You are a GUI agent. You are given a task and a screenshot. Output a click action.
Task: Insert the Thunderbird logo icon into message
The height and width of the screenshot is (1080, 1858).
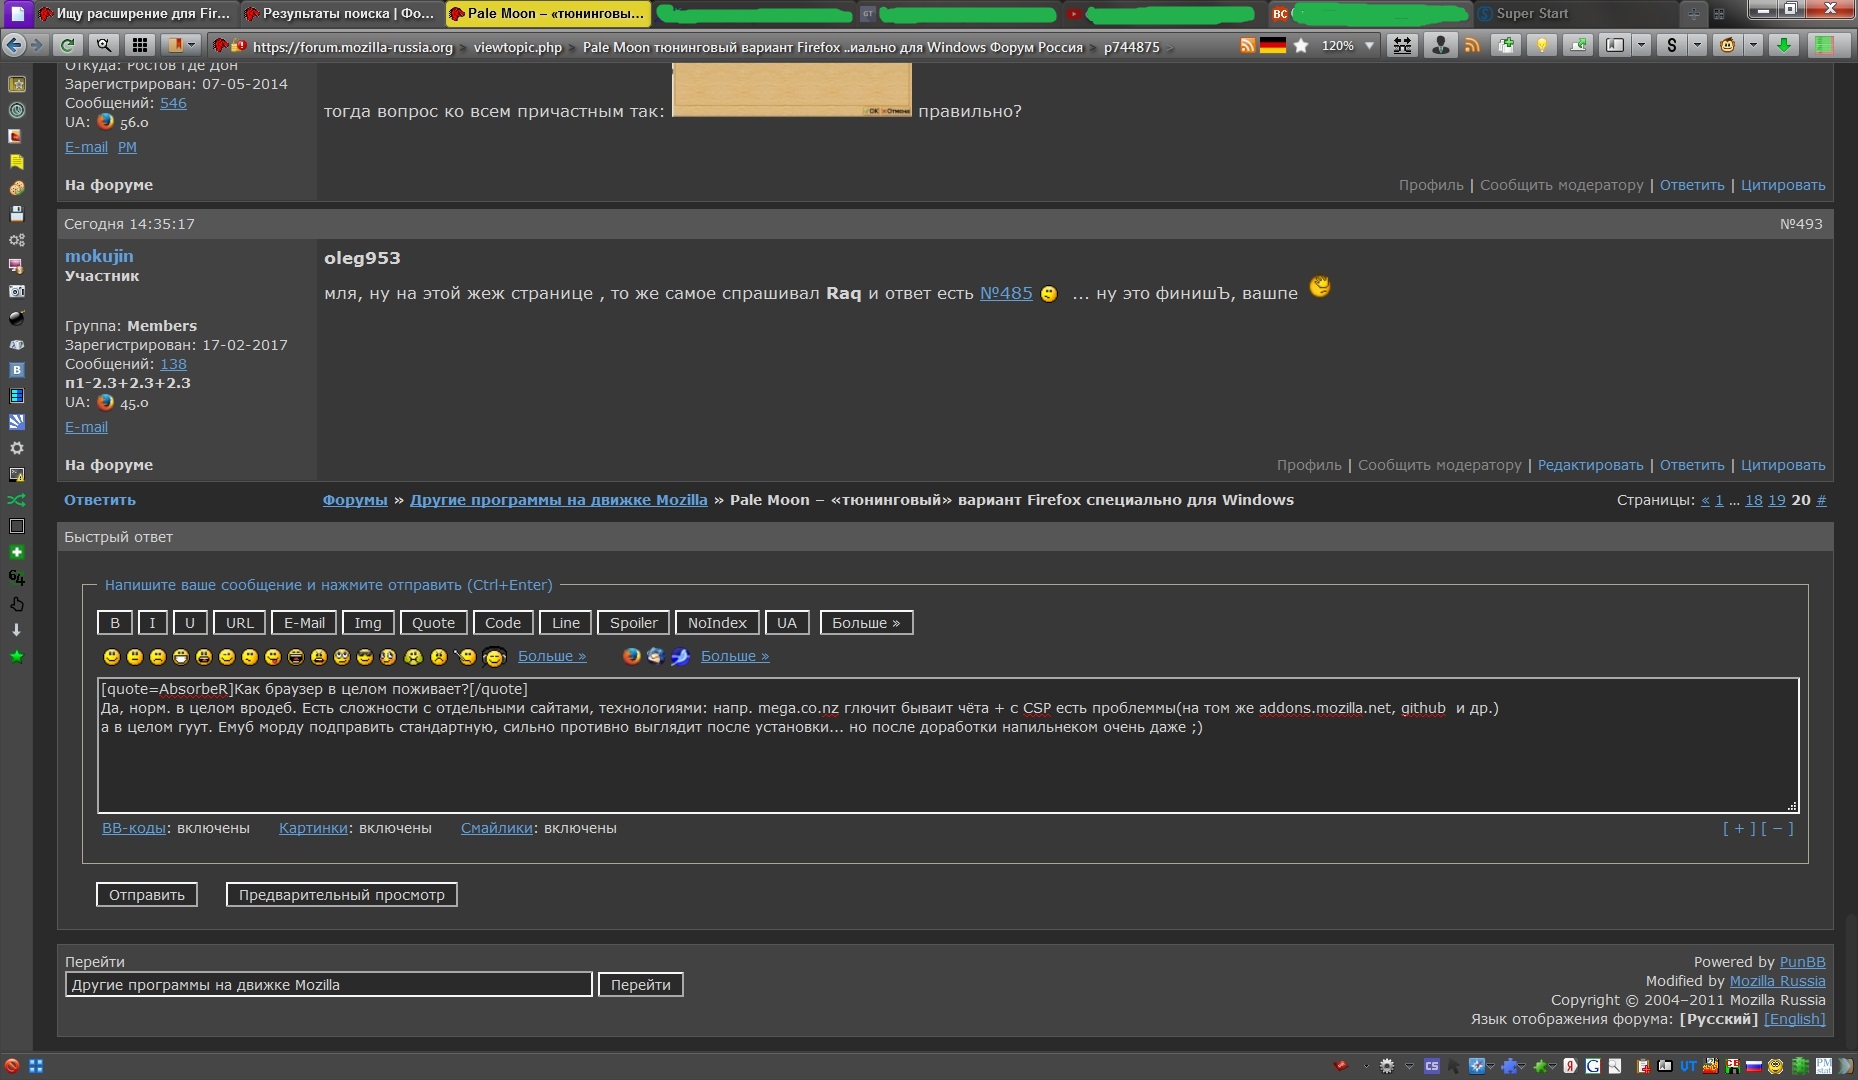click(x=656, y=656)
